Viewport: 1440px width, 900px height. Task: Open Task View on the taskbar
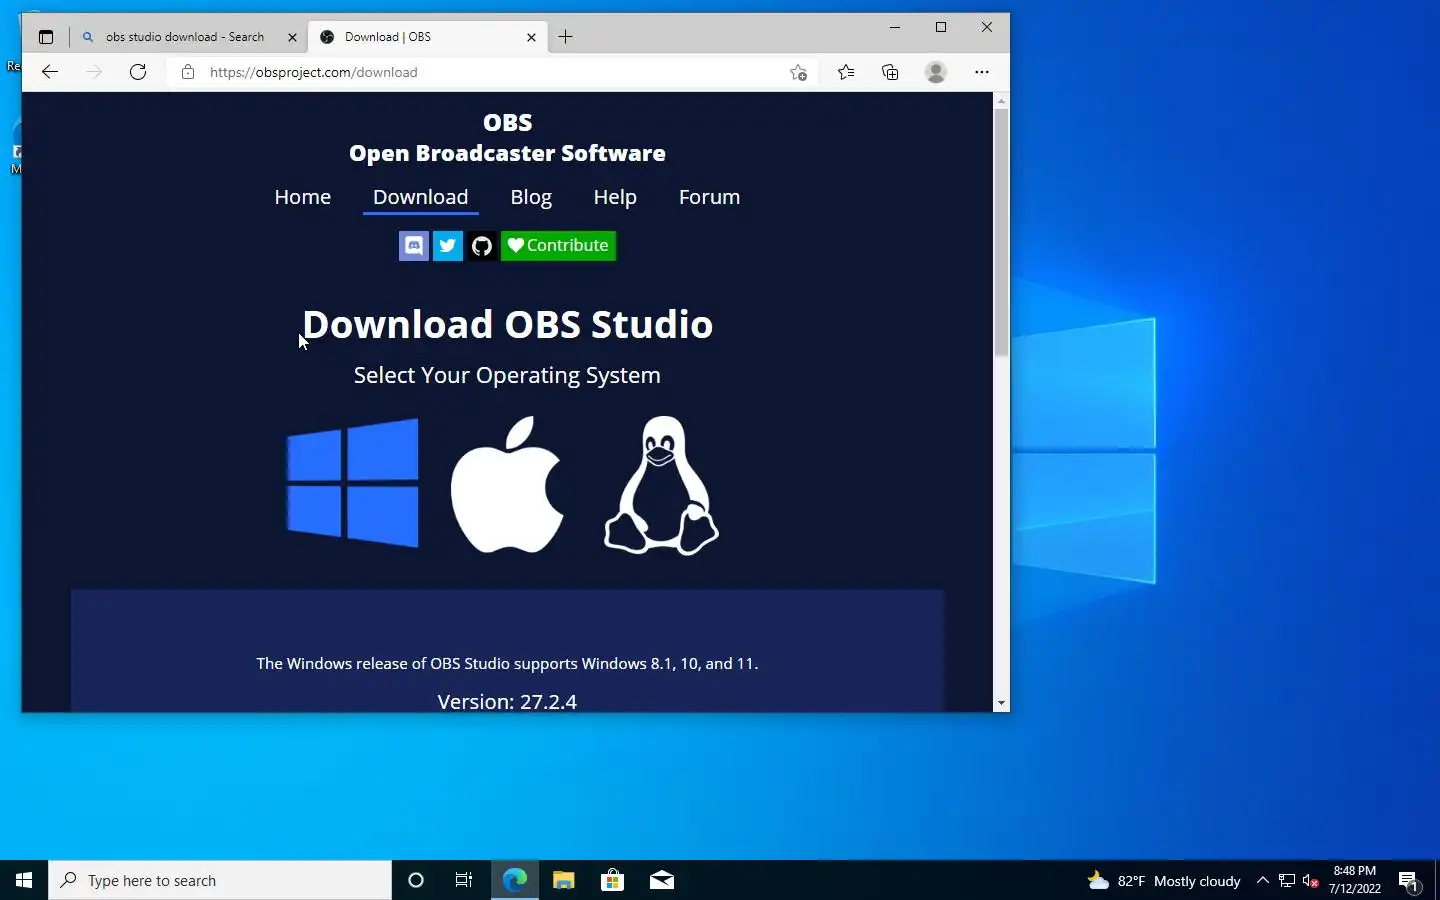coord(464,880)
